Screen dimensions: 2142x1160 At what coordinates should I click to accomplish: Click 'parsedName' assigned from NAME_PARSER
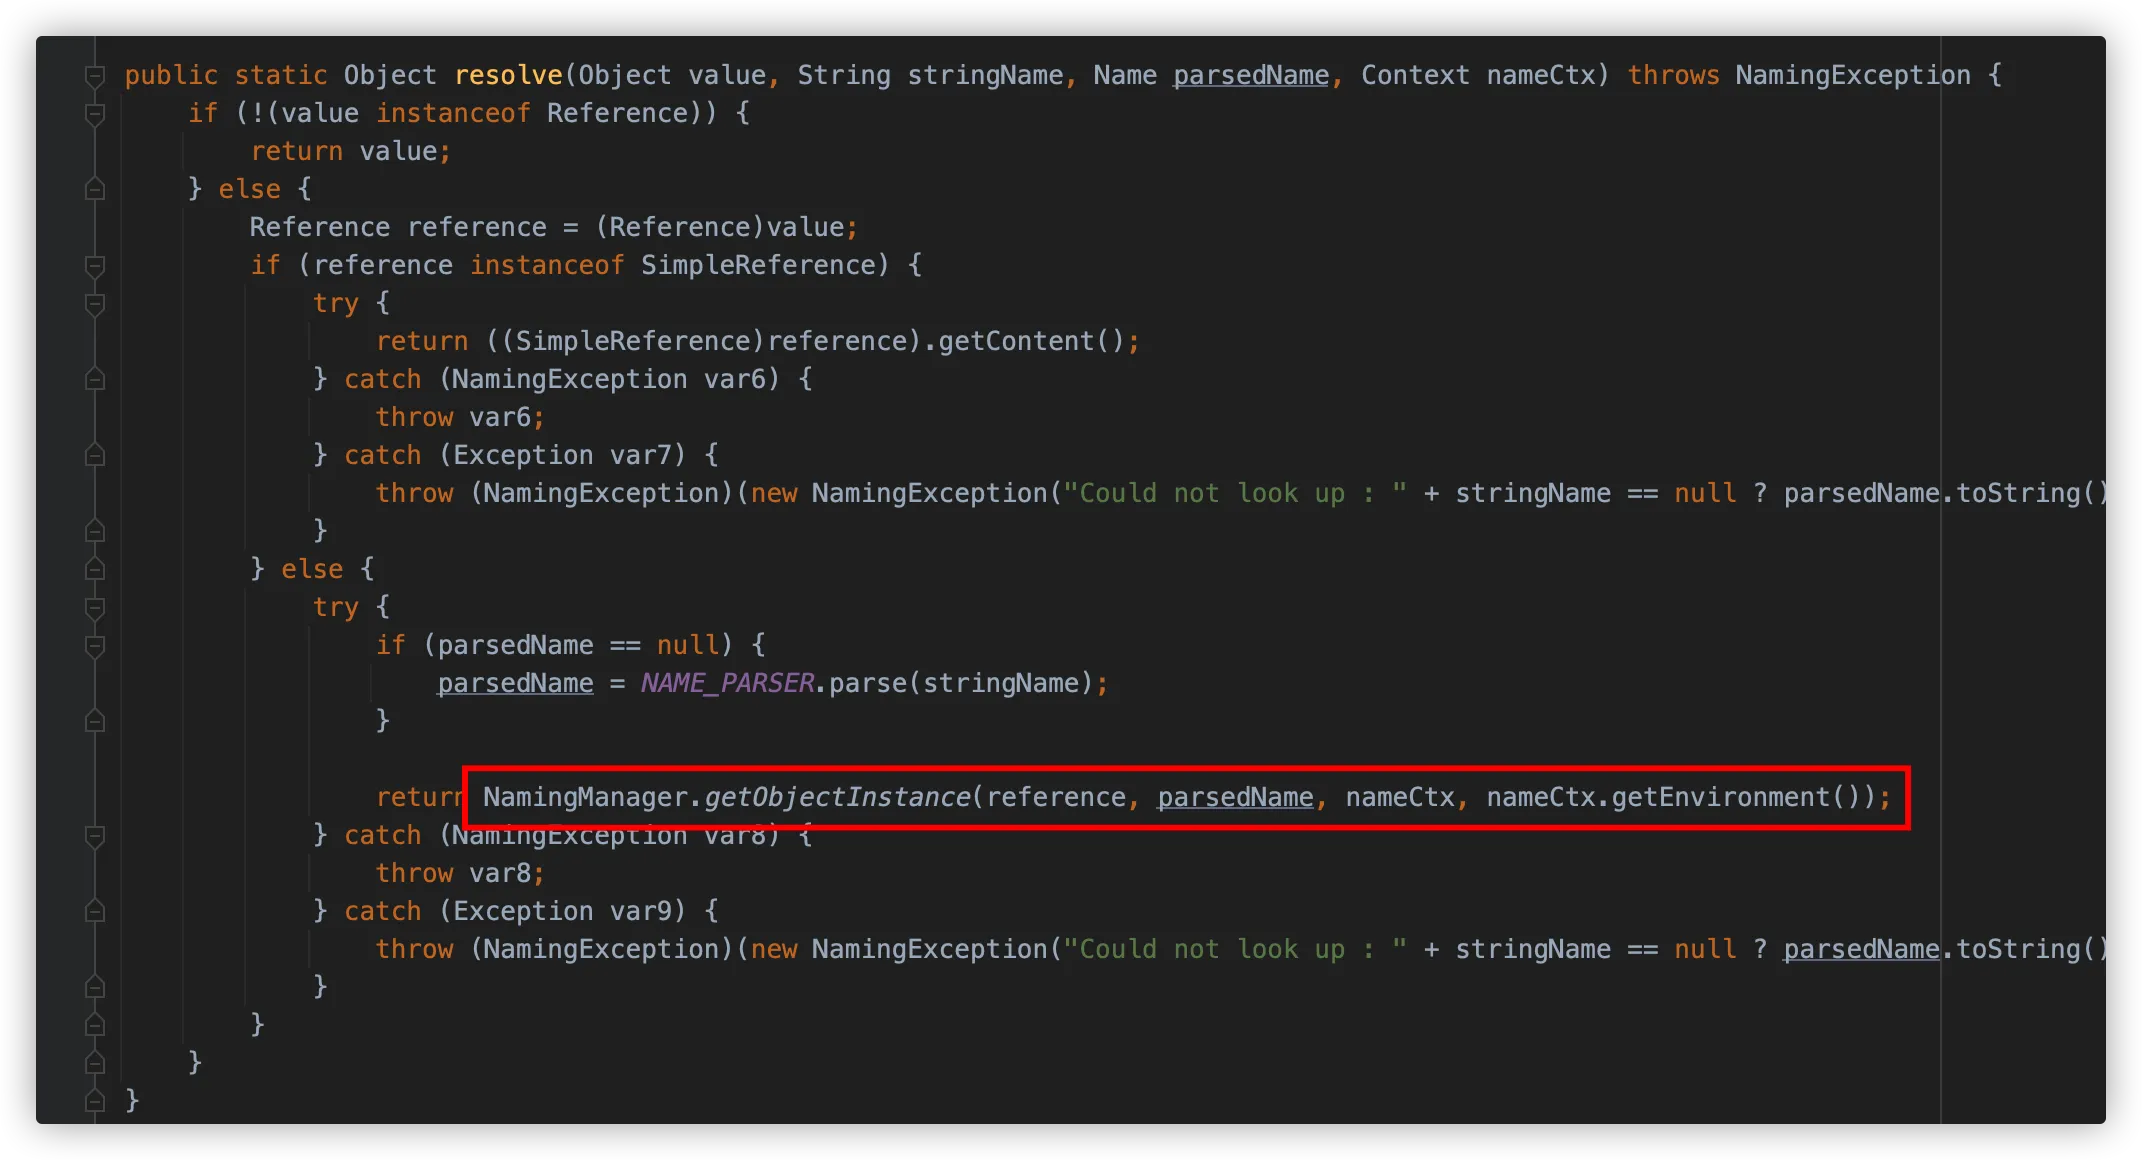coord(515,683)
